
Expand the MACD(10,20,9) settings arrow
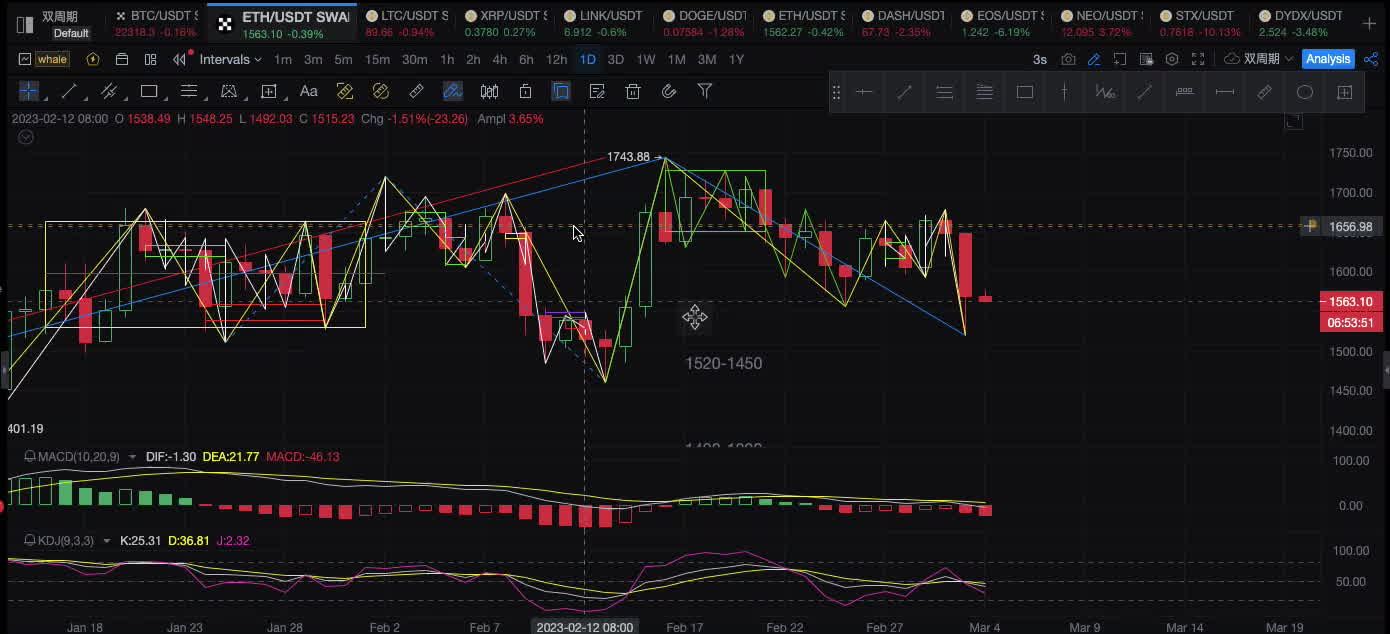(x=132, y=457)
